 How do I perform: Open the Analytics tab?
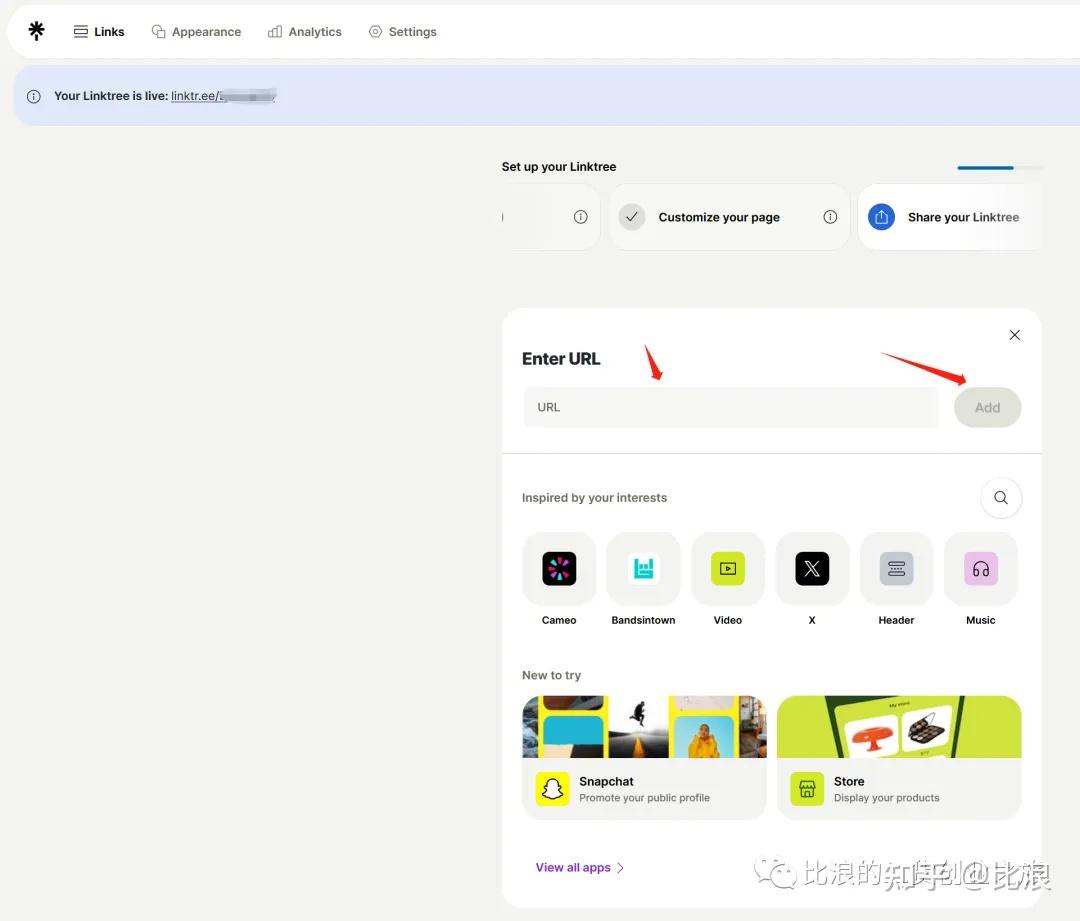click(305, 31)
